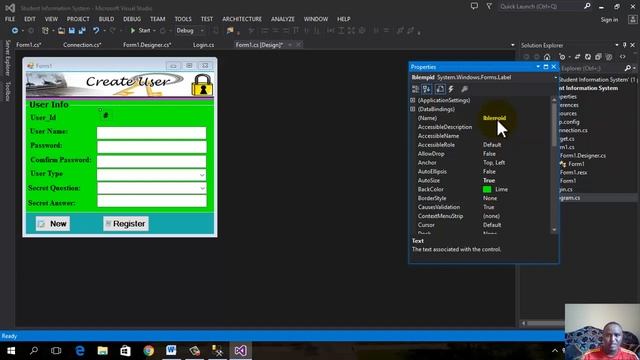Click the Secret Answer text box
The width and height of the screenshot is (640, 360).
click(151, 201)
